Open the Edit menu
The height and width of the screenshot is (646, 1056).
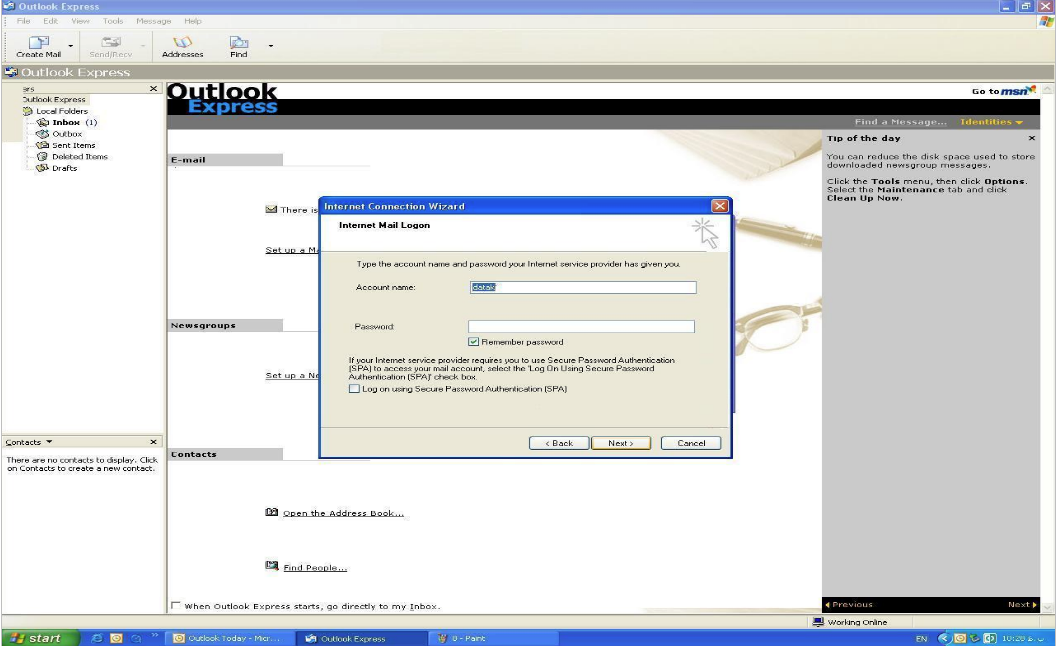click(x=51, y=21)
